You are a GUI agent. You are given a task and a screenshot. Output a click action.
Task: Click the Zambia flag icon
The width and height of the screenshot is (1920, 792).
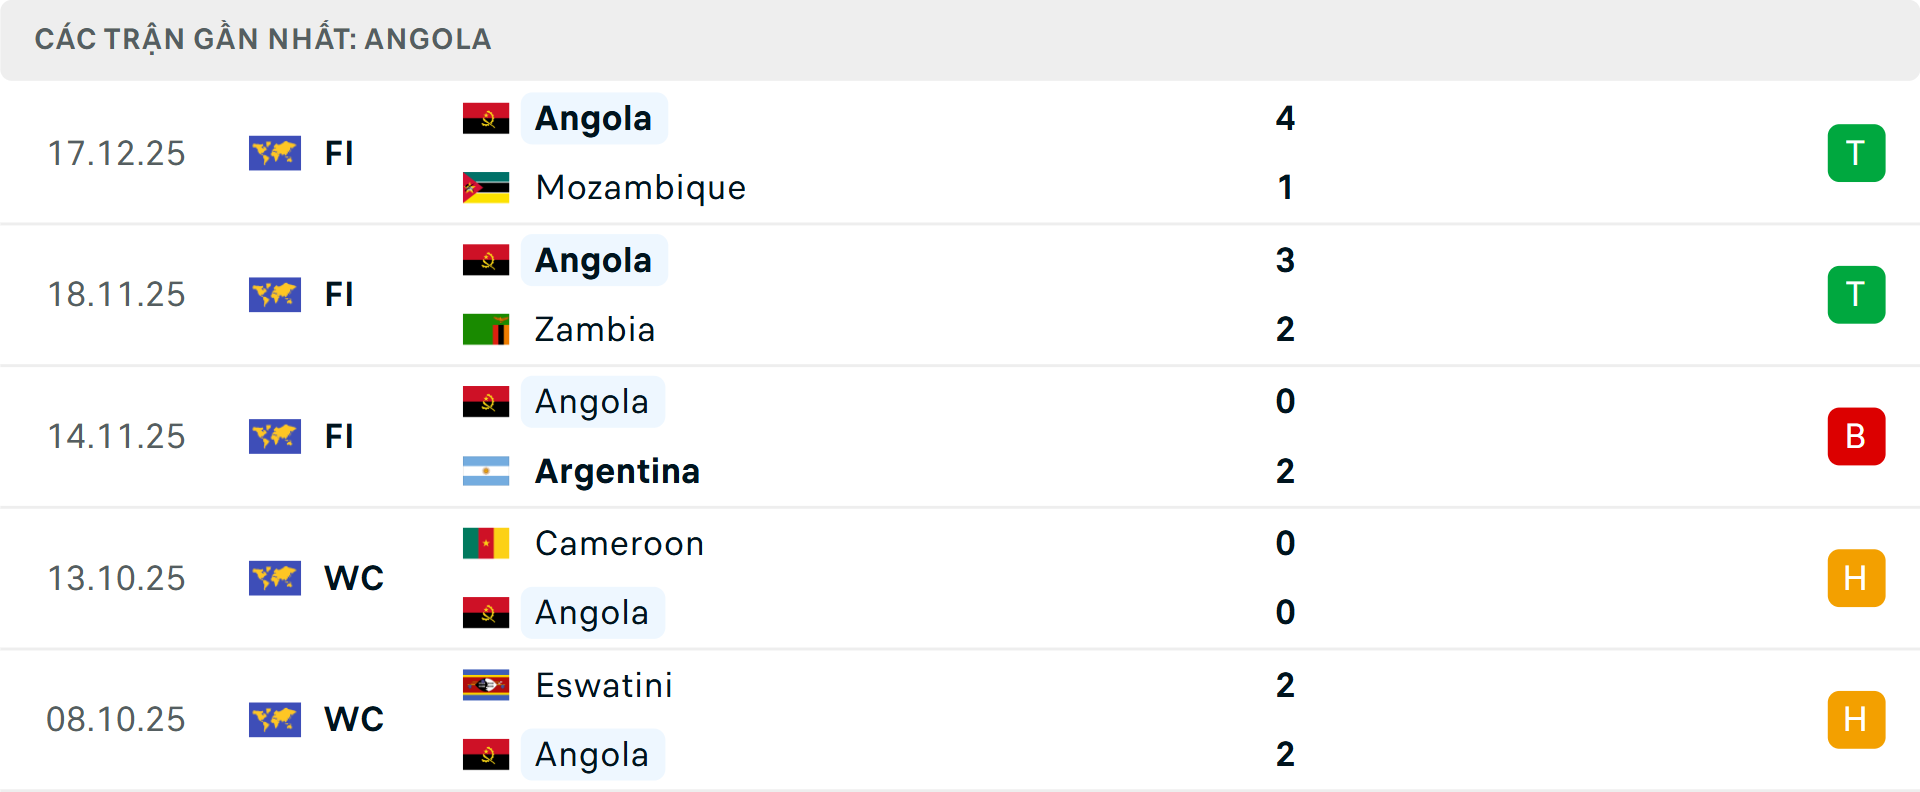(x=486, y=329)
